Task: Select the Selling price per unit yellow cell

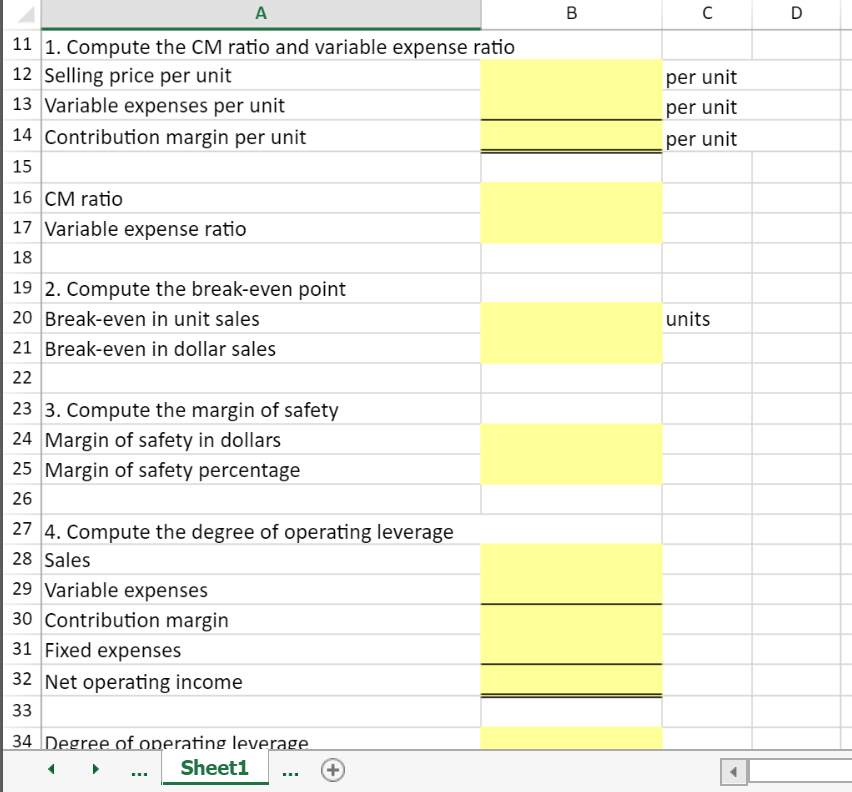Action: [x=572, y=76]
